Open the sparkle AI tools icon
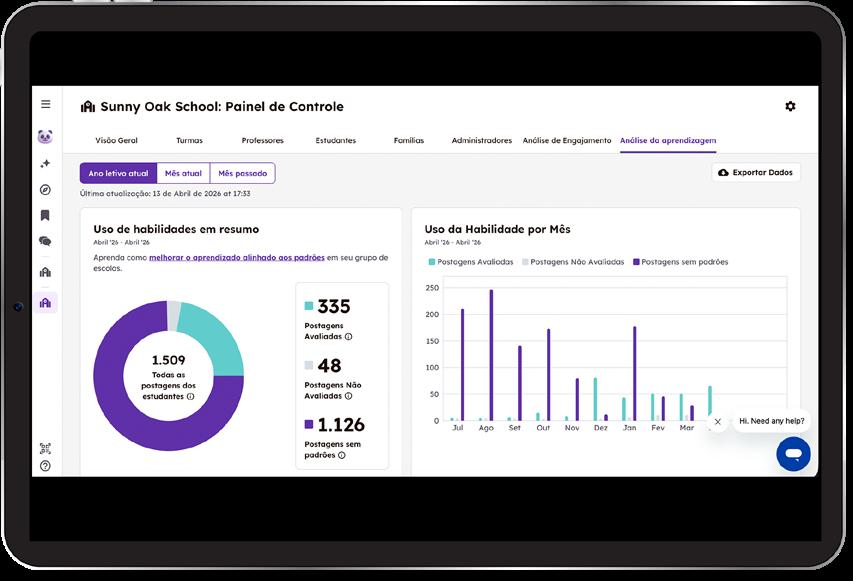The image size is (853, 581). 45,163
